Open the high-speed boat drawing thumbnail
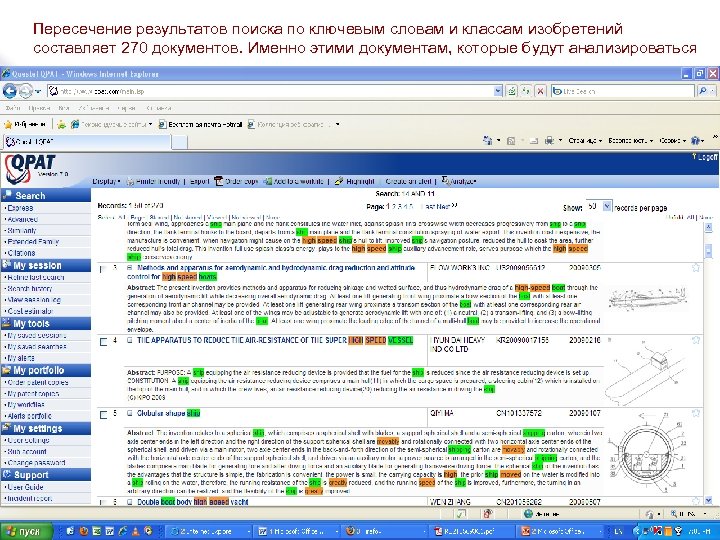Screen dimensions: 720x540 (x=648, y=299)
